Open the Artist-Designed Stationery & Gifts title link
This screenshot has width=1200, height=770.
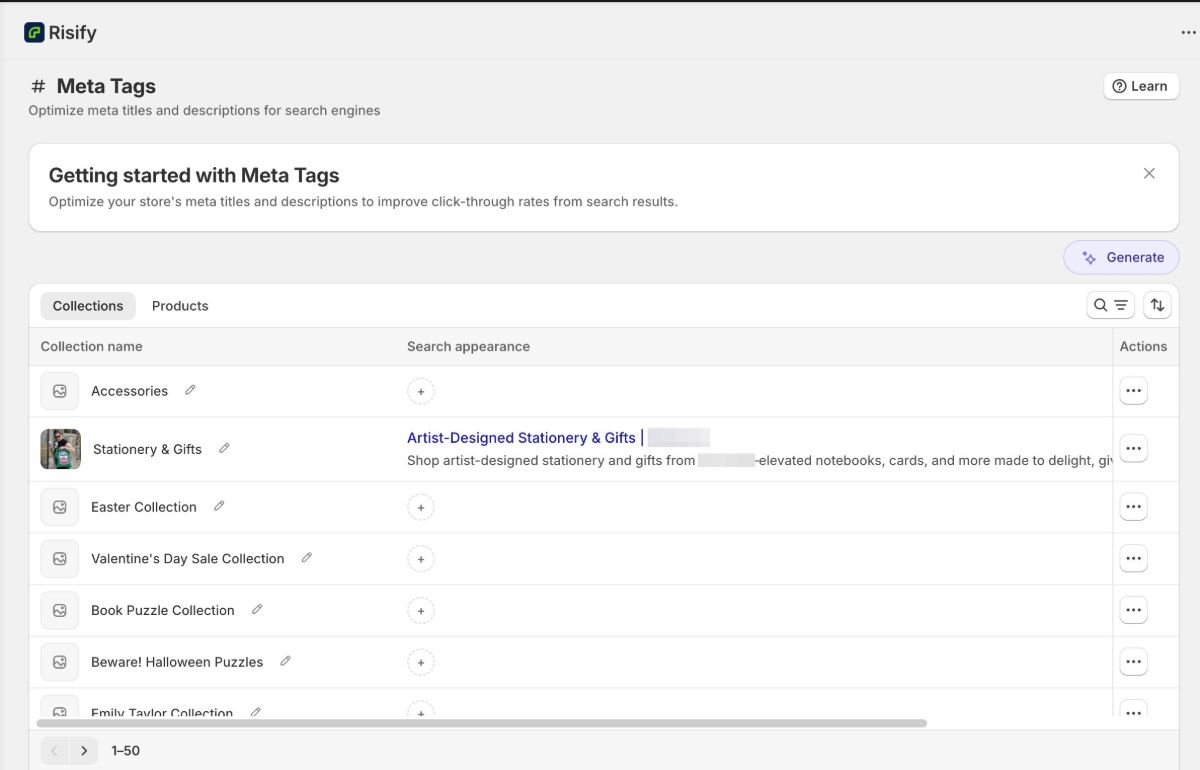click(x=521, y=438)
